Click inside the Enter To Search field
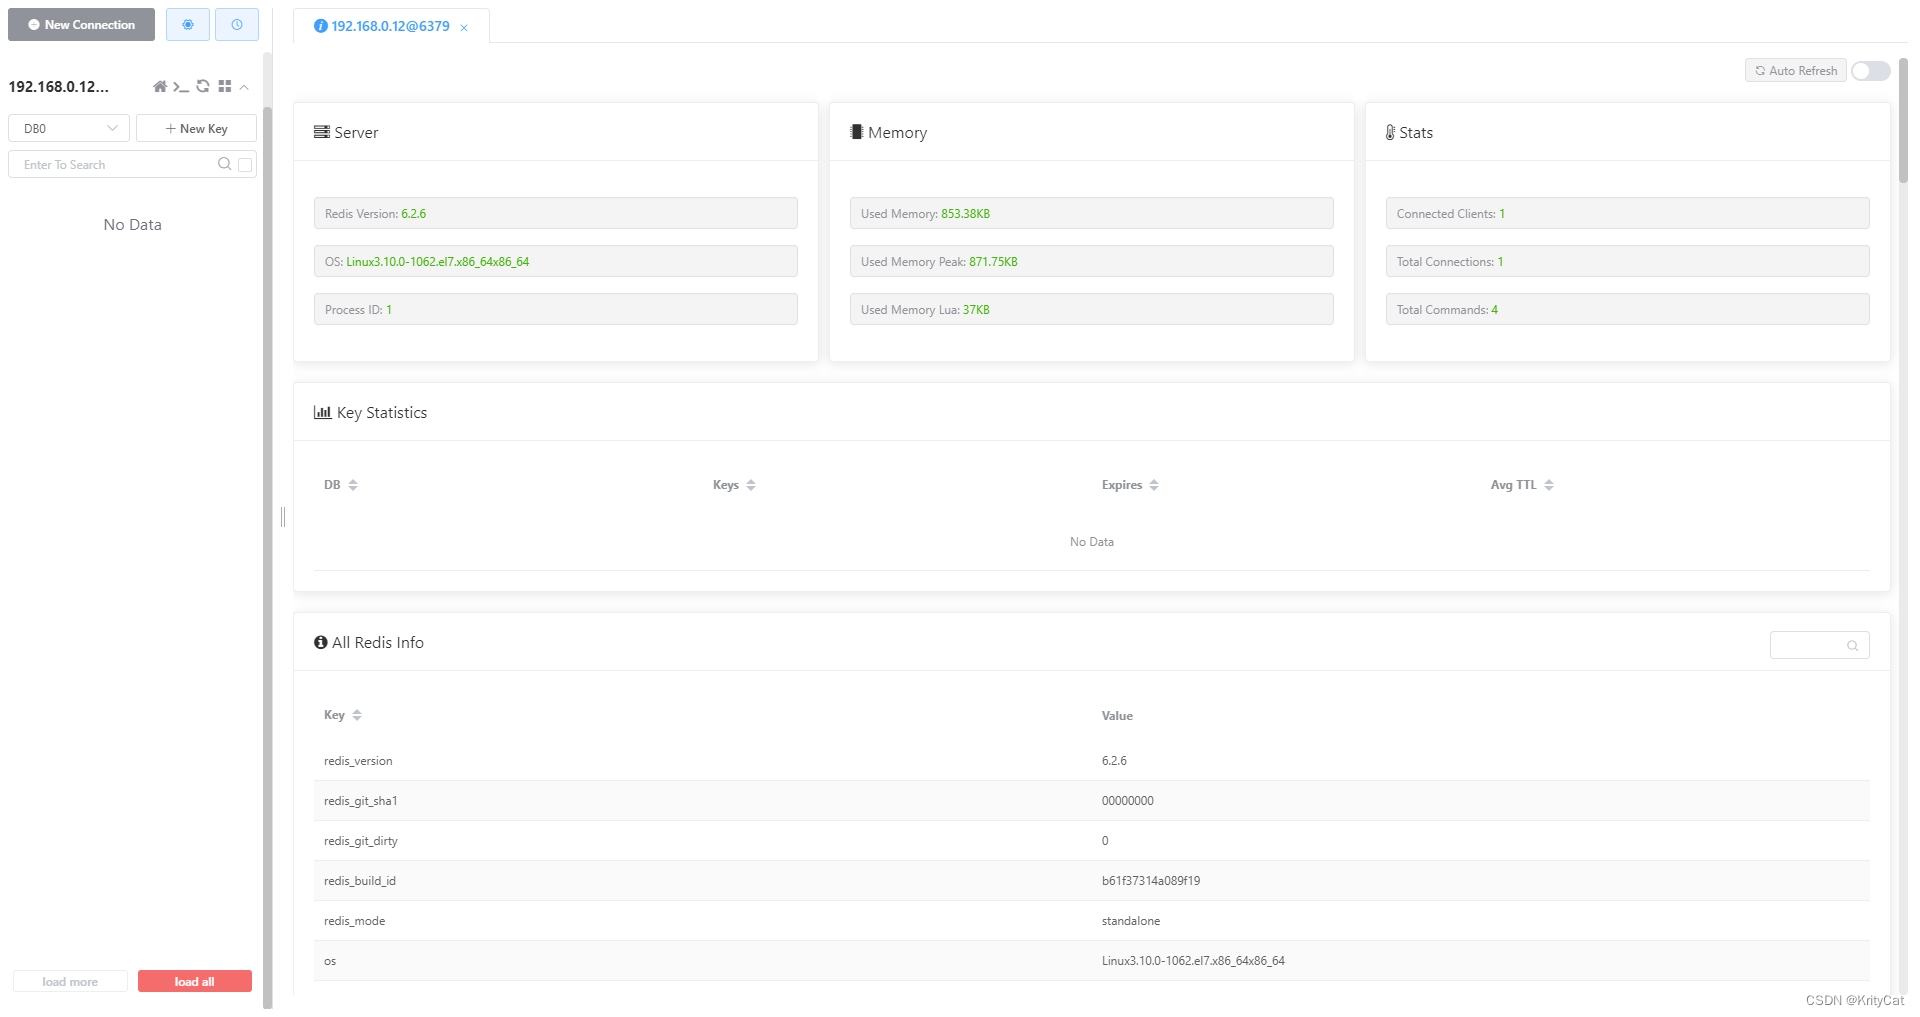Image resolution: width=1920 pixels, height=1017 pixels. point(110,164)
